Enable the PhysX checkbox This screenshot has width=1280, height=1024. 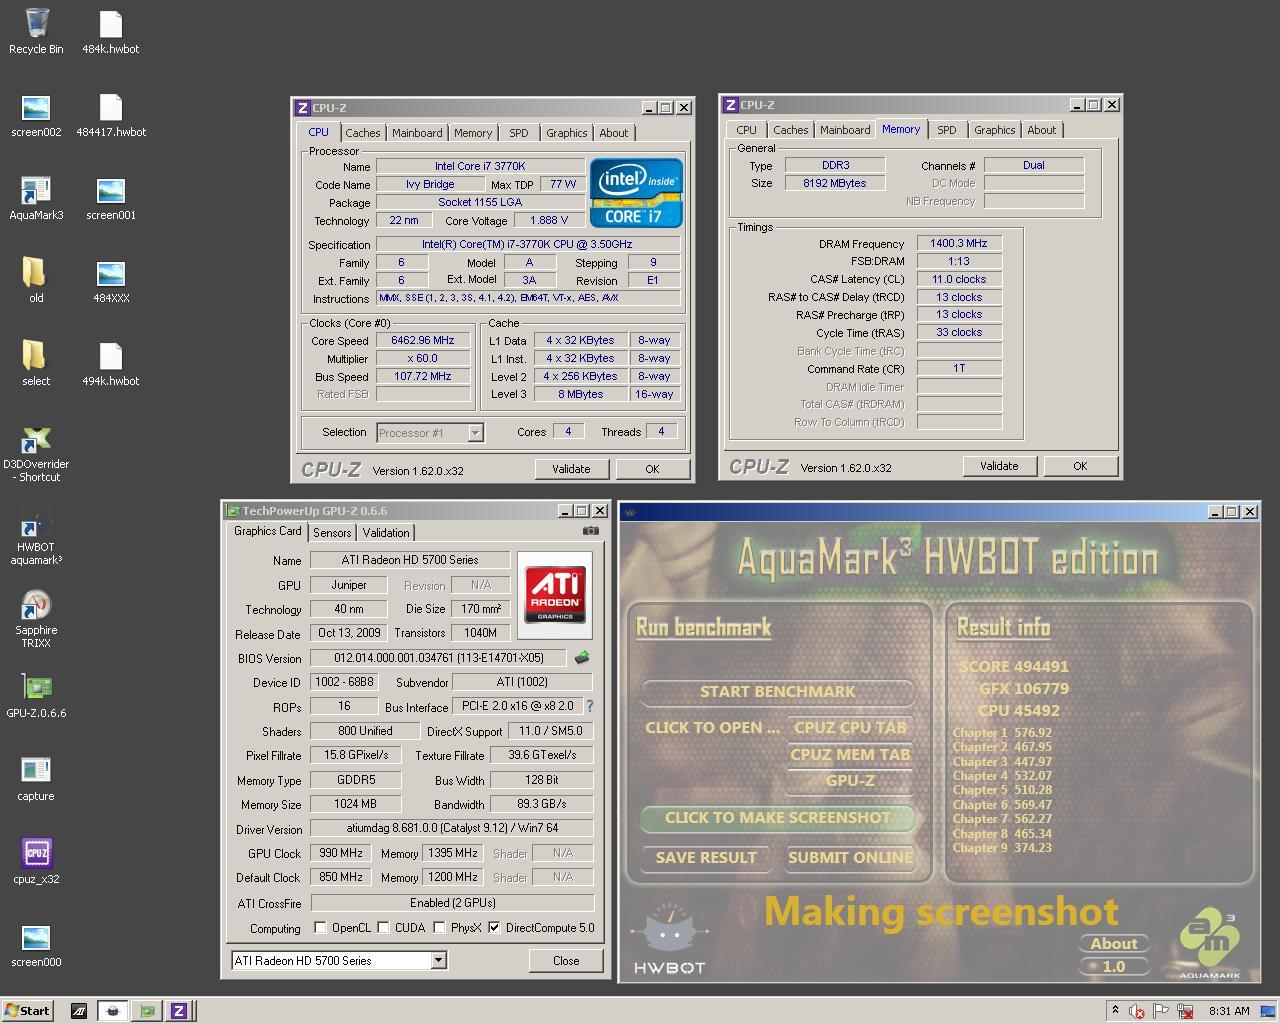tap(439, 928)
